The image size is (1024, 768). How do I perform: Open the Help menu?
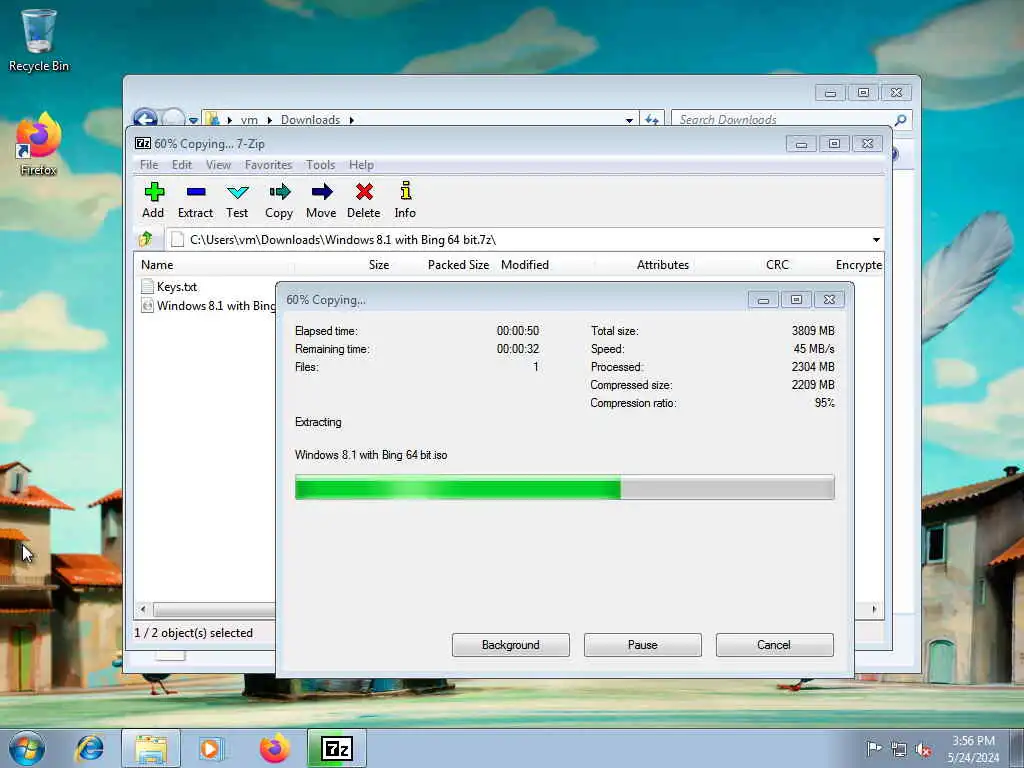361,165
